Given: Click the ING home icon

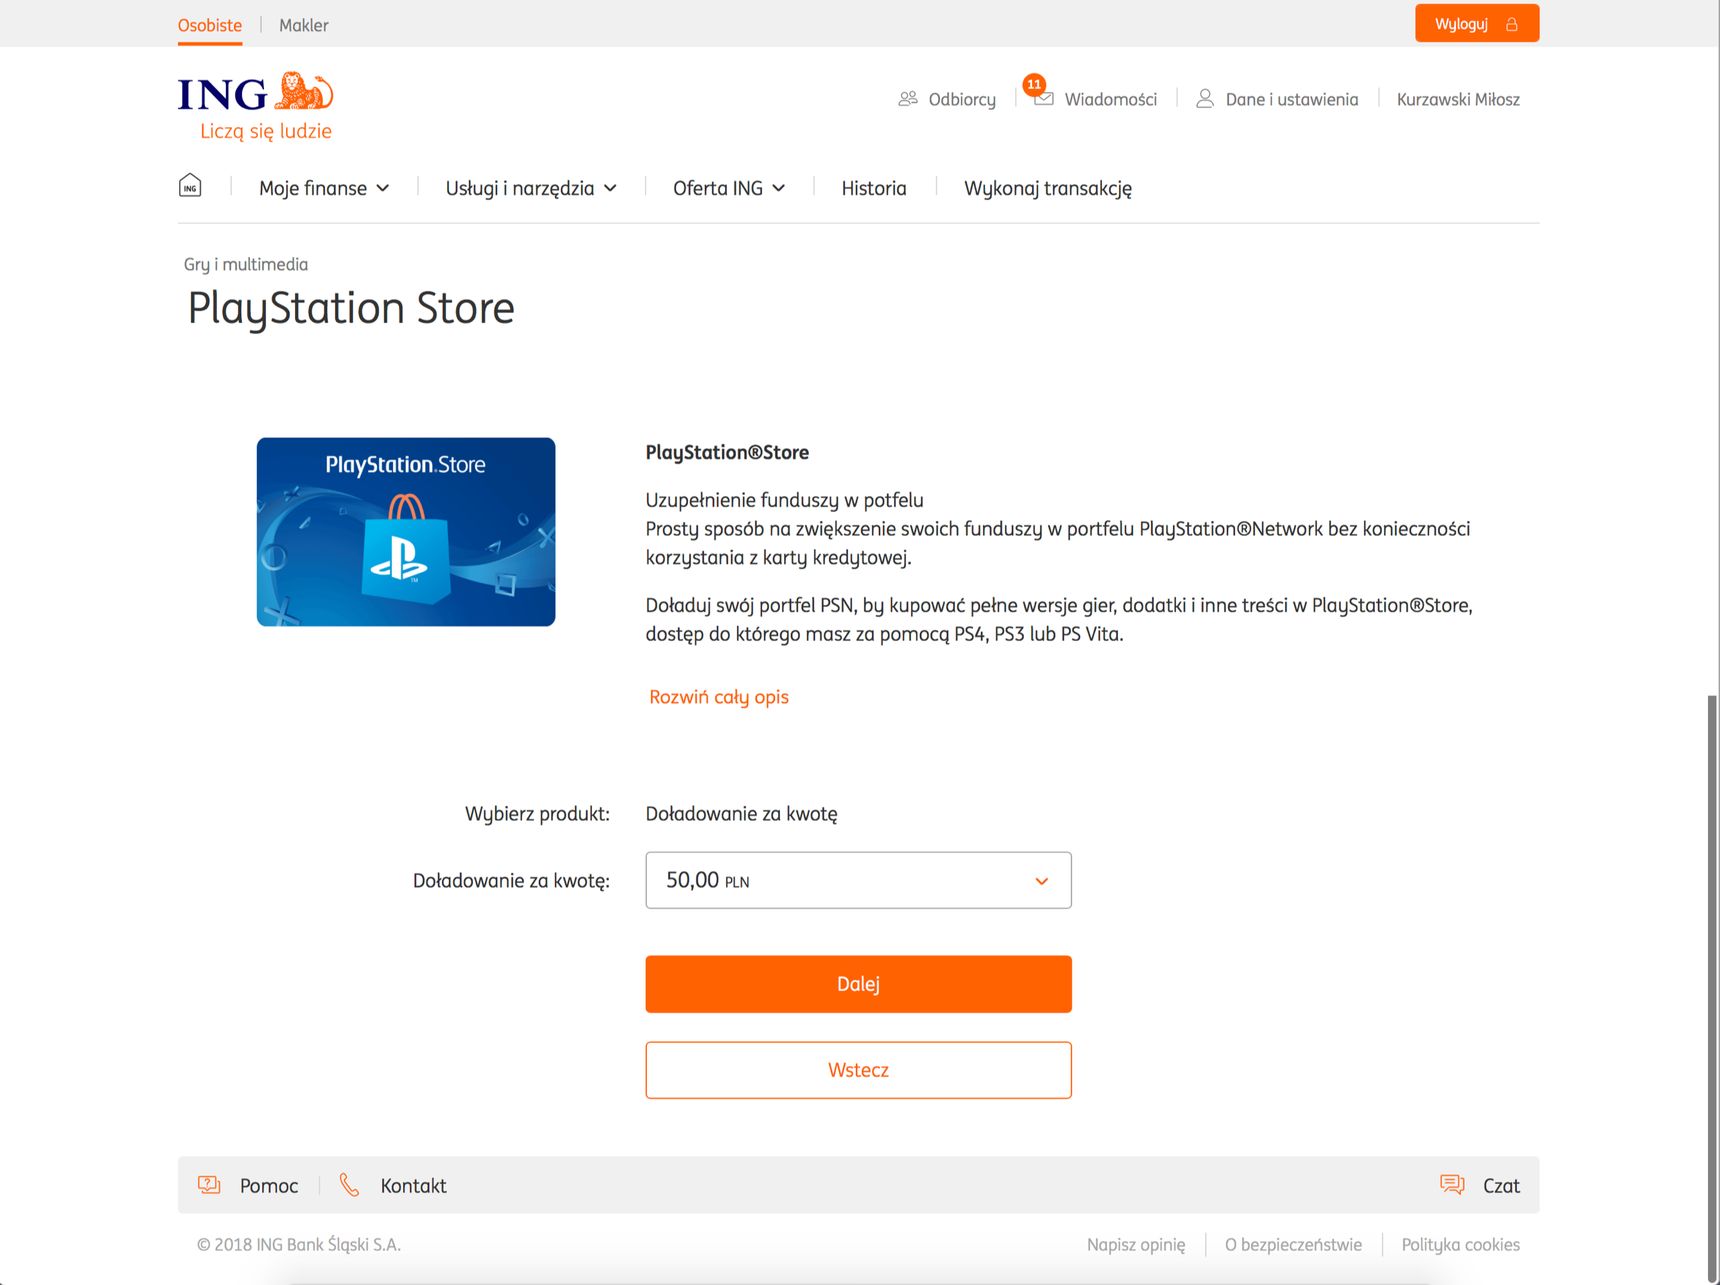Looking at the screenshot, I should (x=190, y=186).
